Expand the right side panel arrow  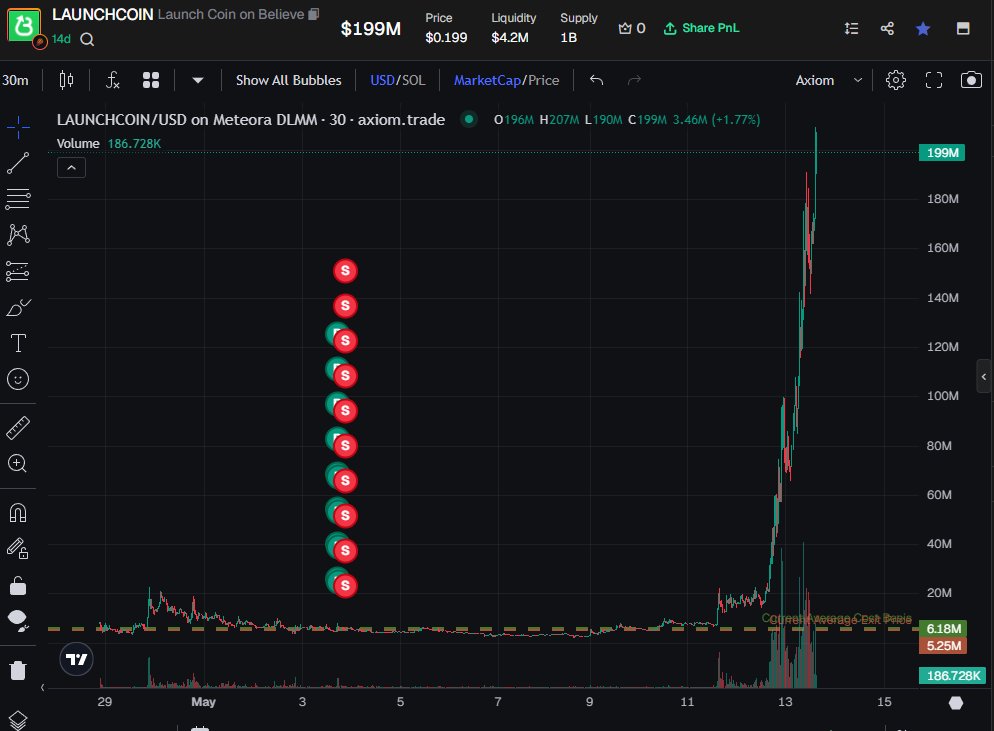984,377
